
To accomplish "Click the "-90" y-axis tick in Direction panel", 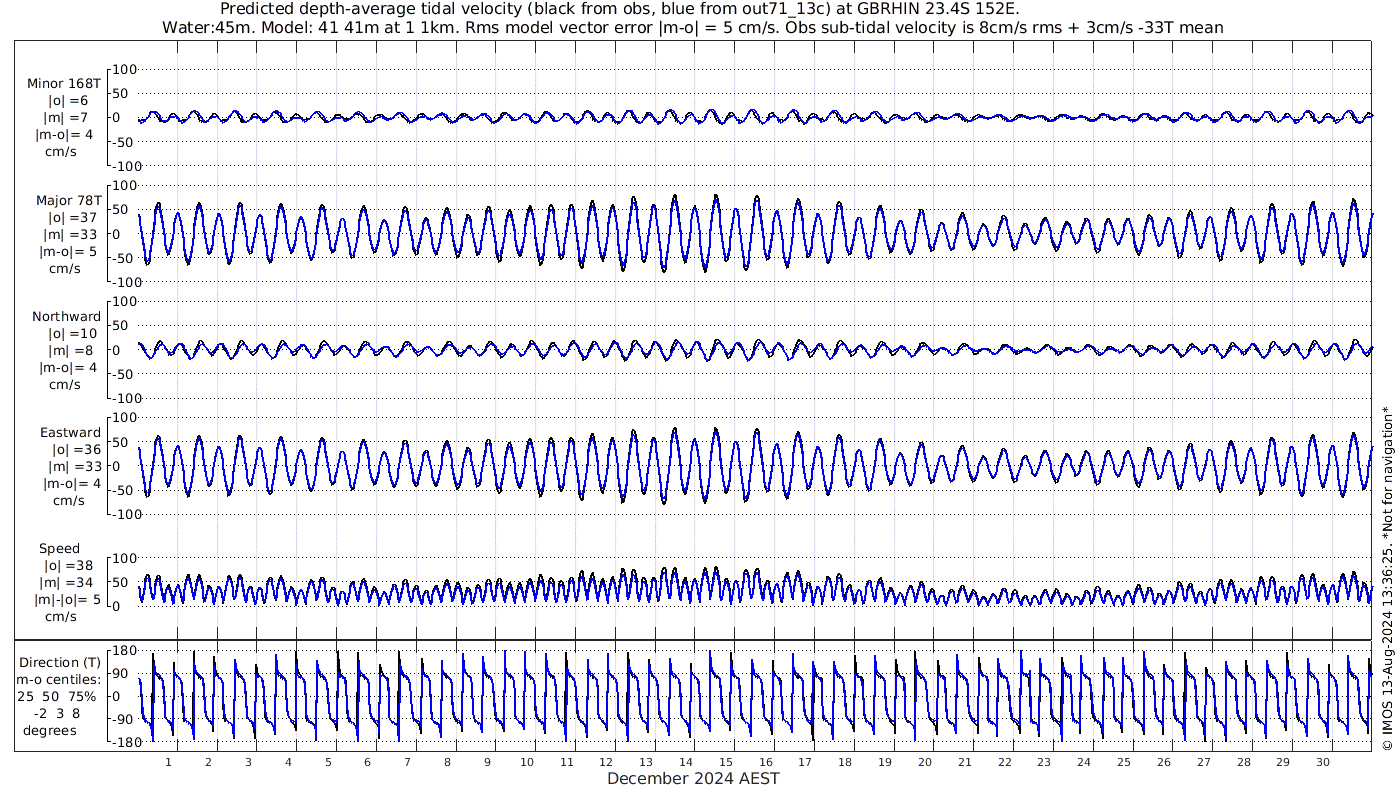I will (123, 719).
